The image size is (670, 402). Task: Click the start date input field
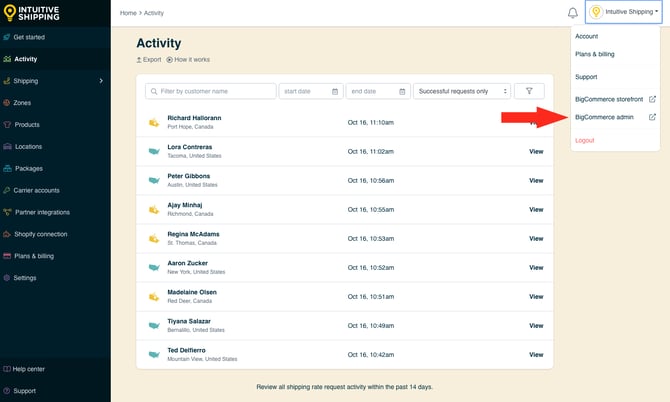(311, 91)
